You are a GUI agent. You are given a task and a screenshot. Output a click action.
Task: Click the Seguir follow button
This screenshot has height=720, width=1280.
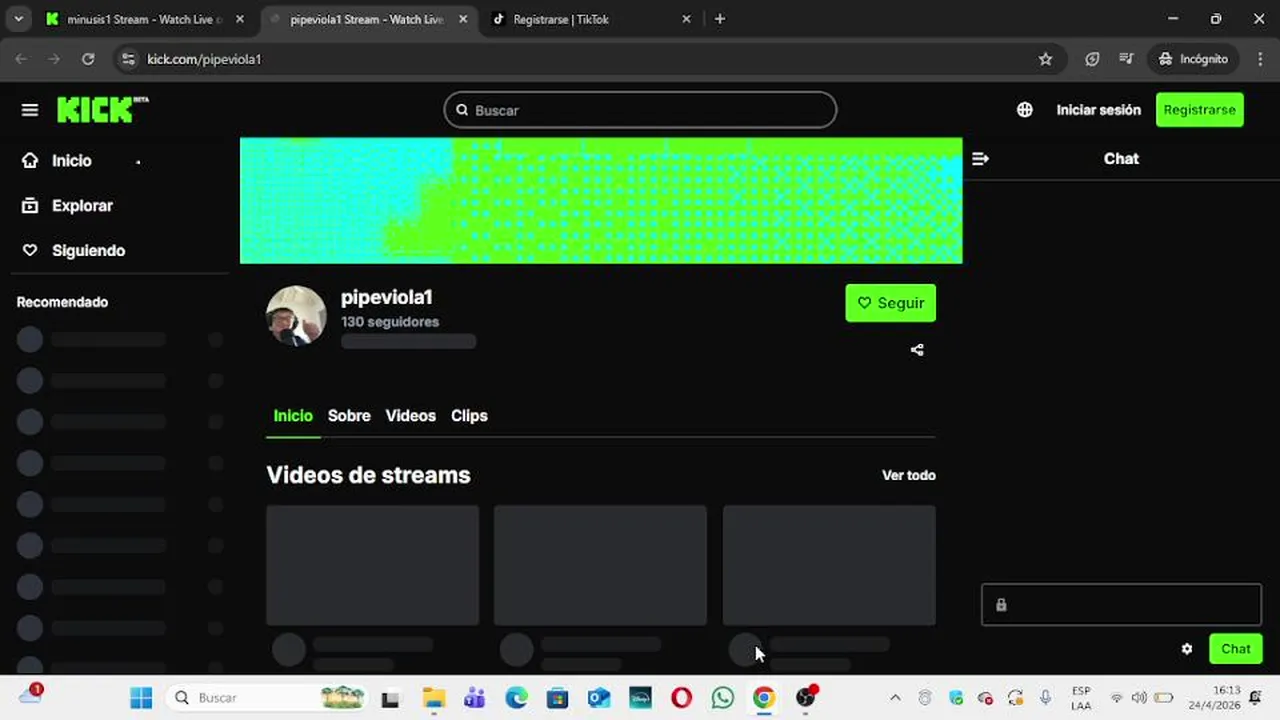click(x=890, y=303)
